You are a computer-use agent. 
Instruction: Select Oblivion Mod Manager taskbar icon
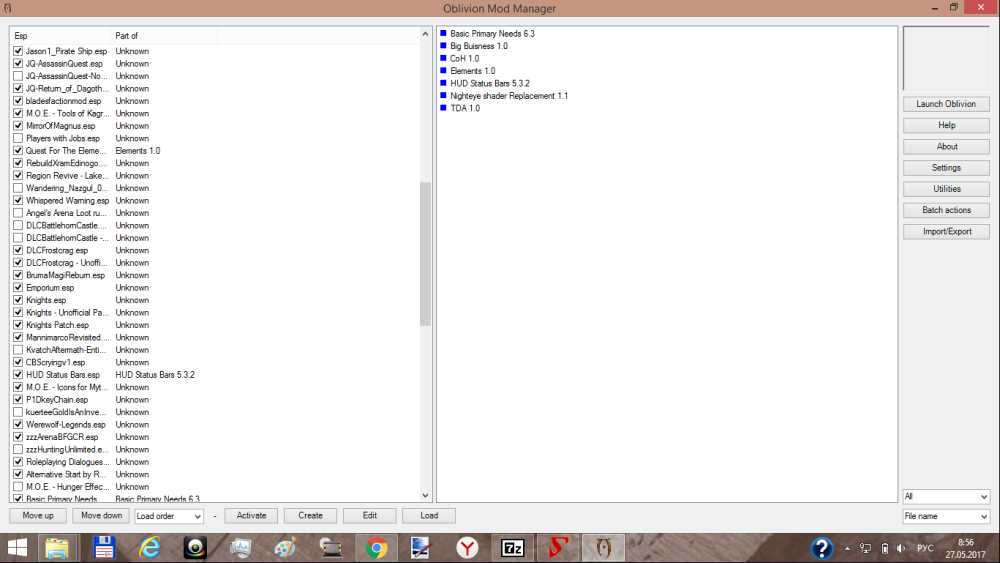click(603, 548)
